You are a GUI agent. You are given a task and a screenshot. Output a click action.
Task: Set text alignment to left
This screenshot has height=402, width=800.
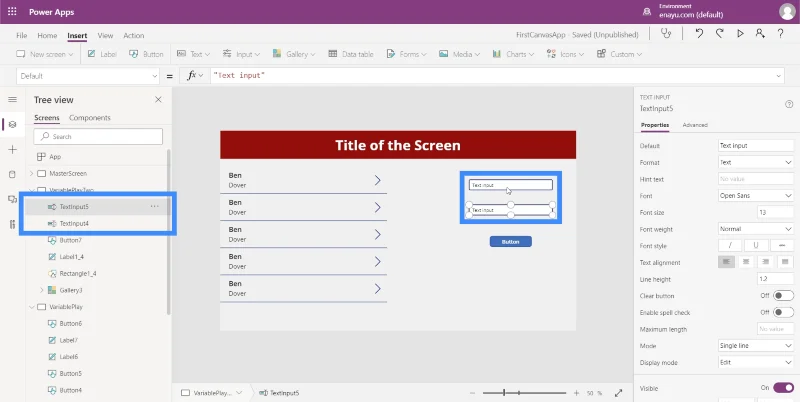pos(727,262)
